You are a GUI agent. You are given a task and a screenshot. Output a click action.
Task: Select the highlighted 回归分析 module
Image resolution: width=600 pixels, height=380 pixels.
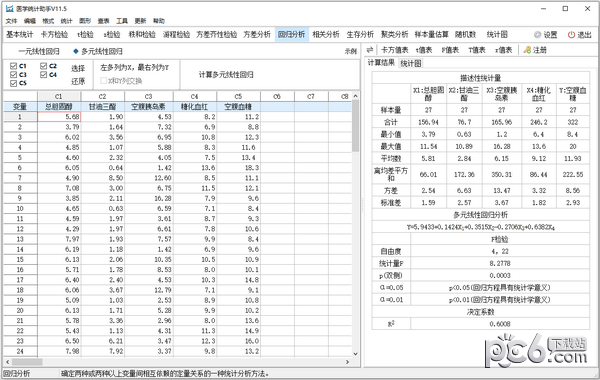[292, 34]
